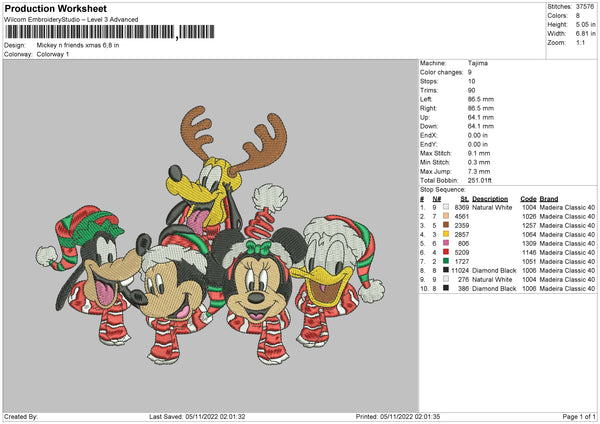Click the Width value 6.81 in
The height and width of the screenshot is (424, 600).
pyautogui.click(x=585, y=34)
